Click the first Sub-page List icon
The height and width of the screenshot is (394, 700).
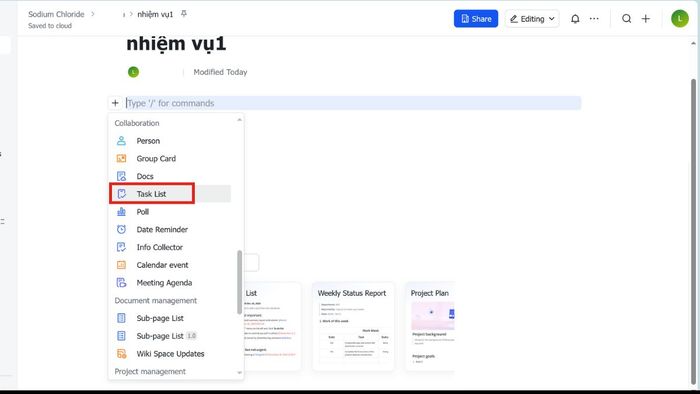(121, 318)
